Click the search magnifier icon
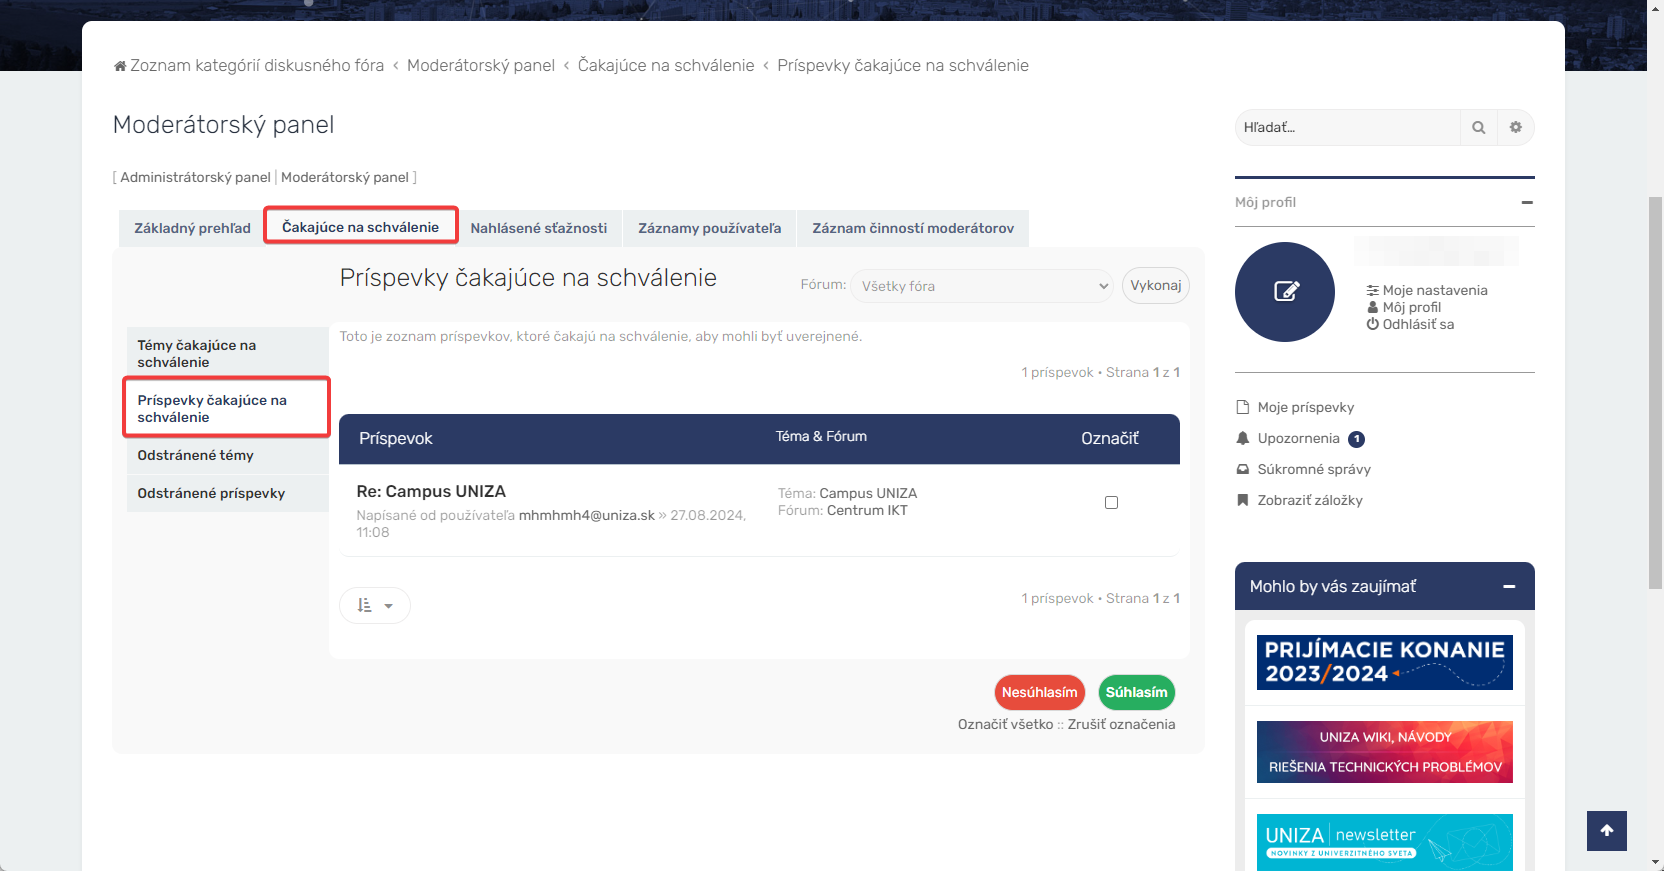The width and height of the screenshot is (1664, 871). coord(1478,128)
